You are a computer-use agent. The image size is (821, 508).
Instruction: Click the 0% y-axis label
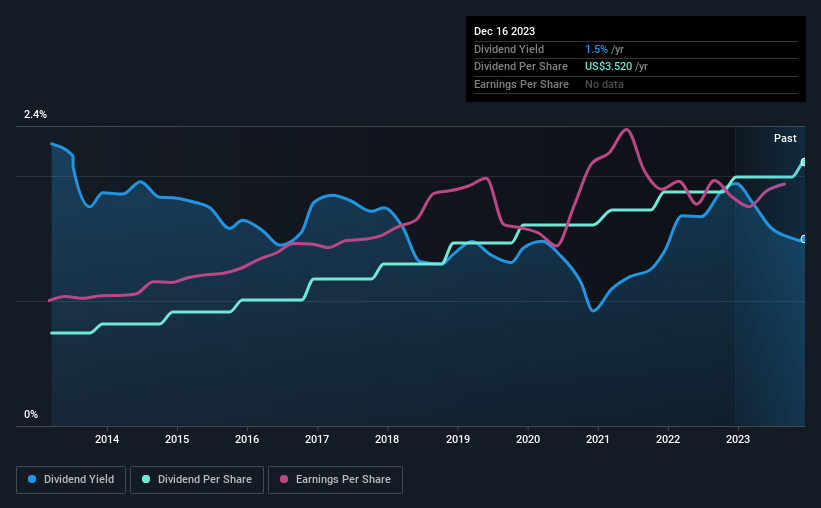31,414
